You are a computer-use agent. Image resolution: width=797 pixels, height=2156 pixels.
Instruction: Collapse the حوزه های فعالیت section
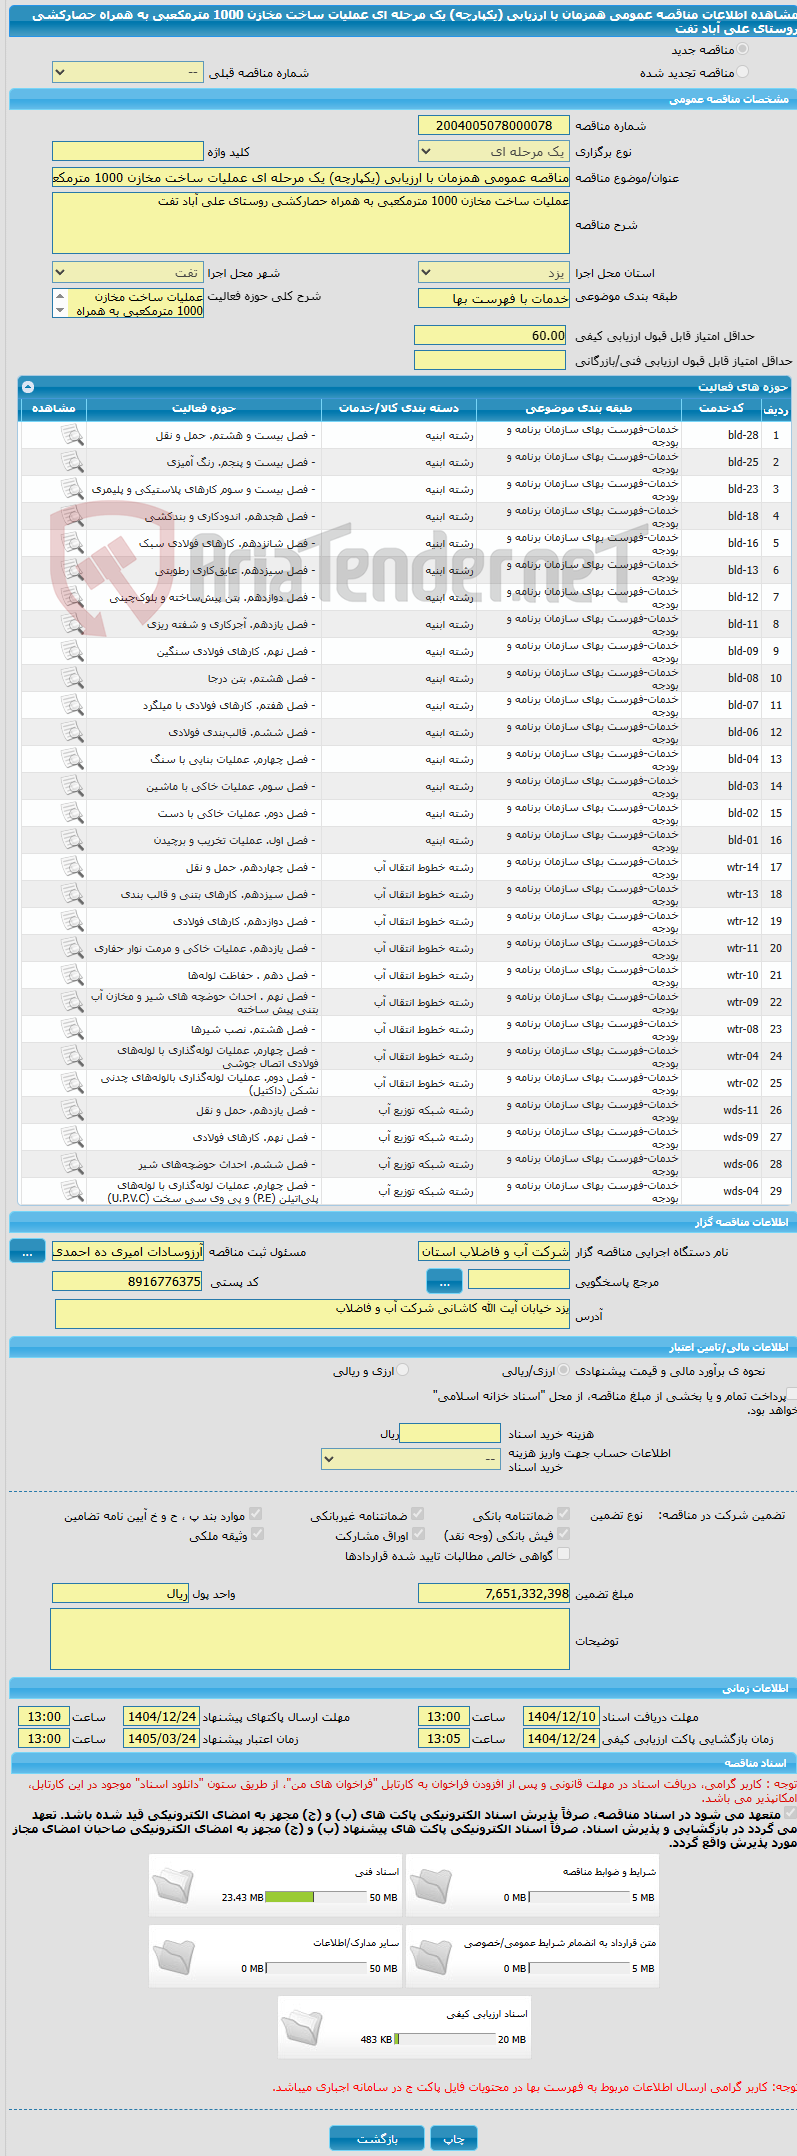(x=28, y=386)
